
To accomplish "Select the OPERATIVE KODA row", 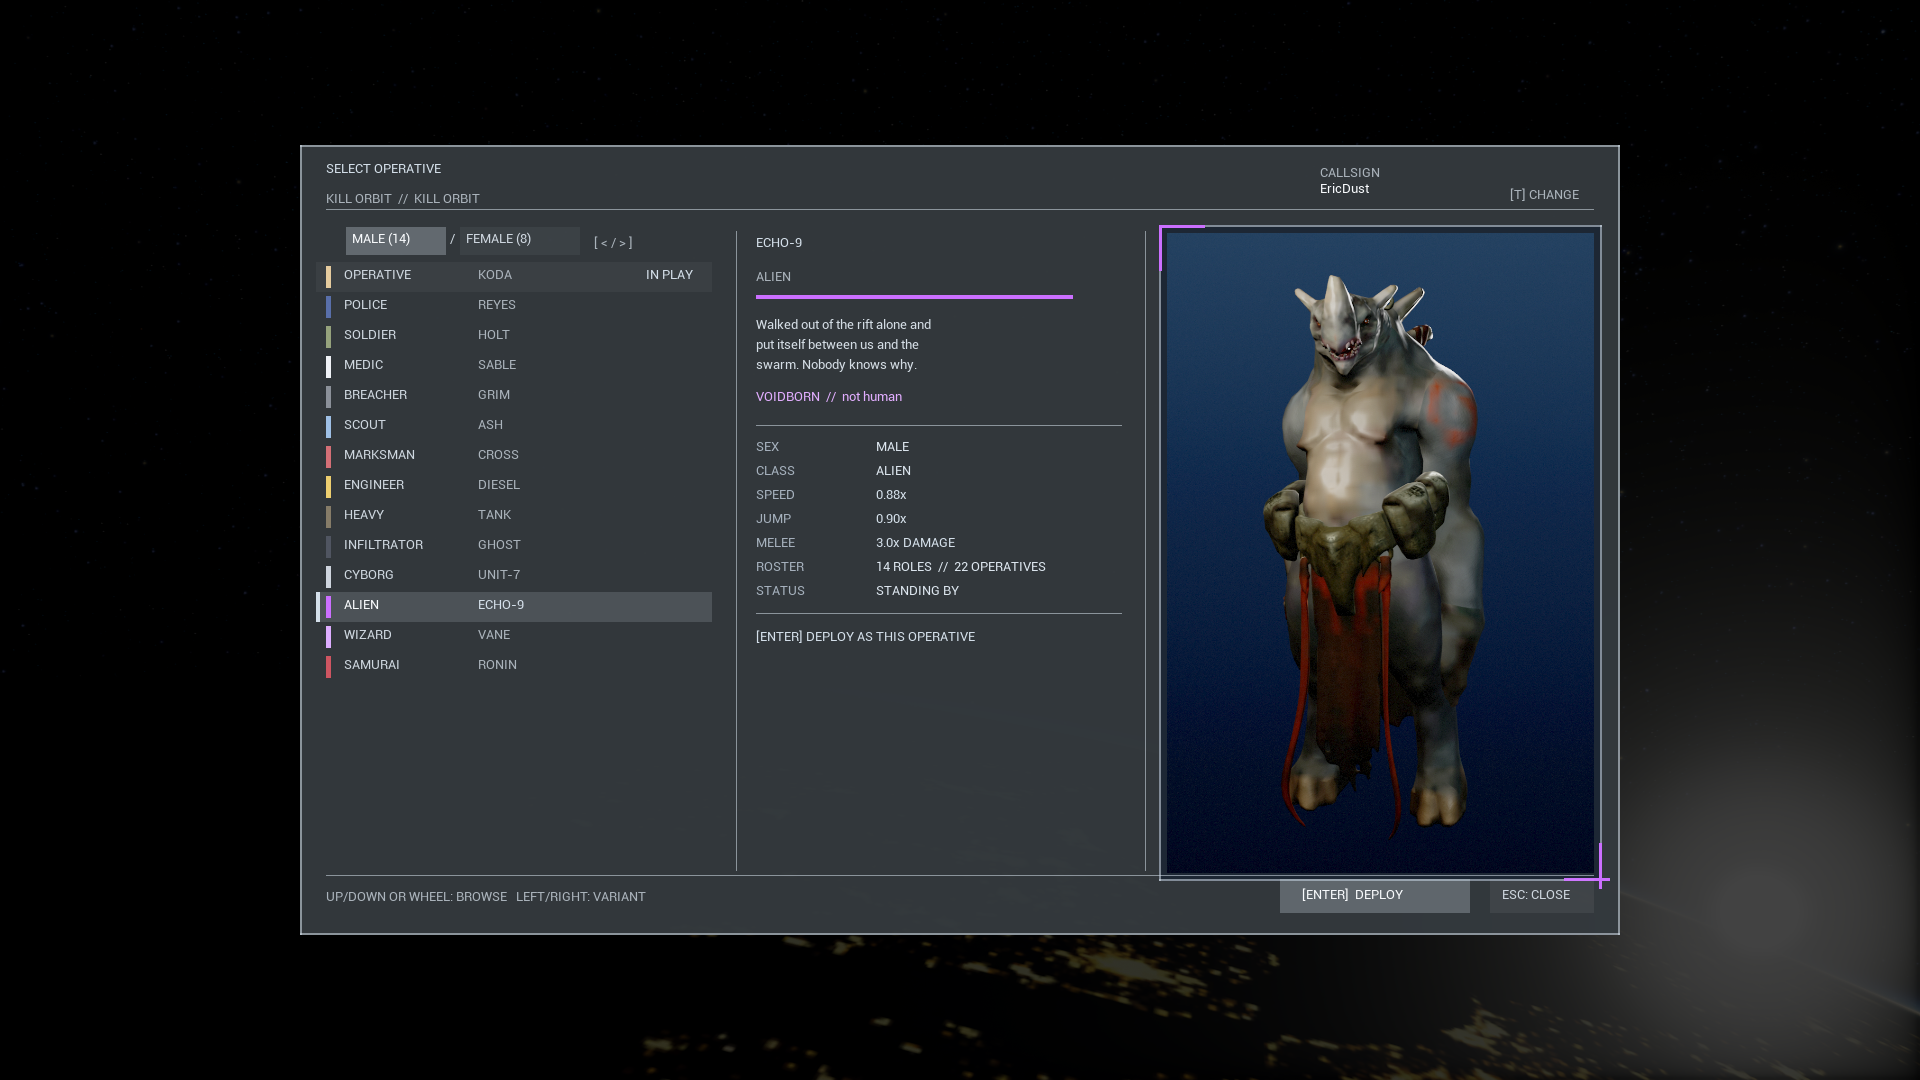I will point(514,276).
